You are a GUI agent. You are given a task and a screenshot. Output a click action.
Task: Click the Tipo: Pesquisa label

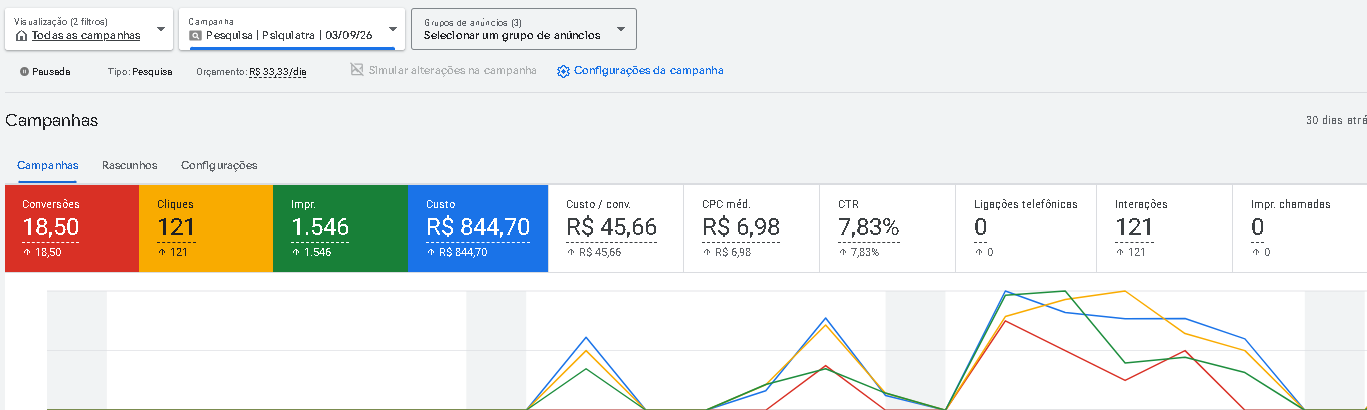[140, 72]
